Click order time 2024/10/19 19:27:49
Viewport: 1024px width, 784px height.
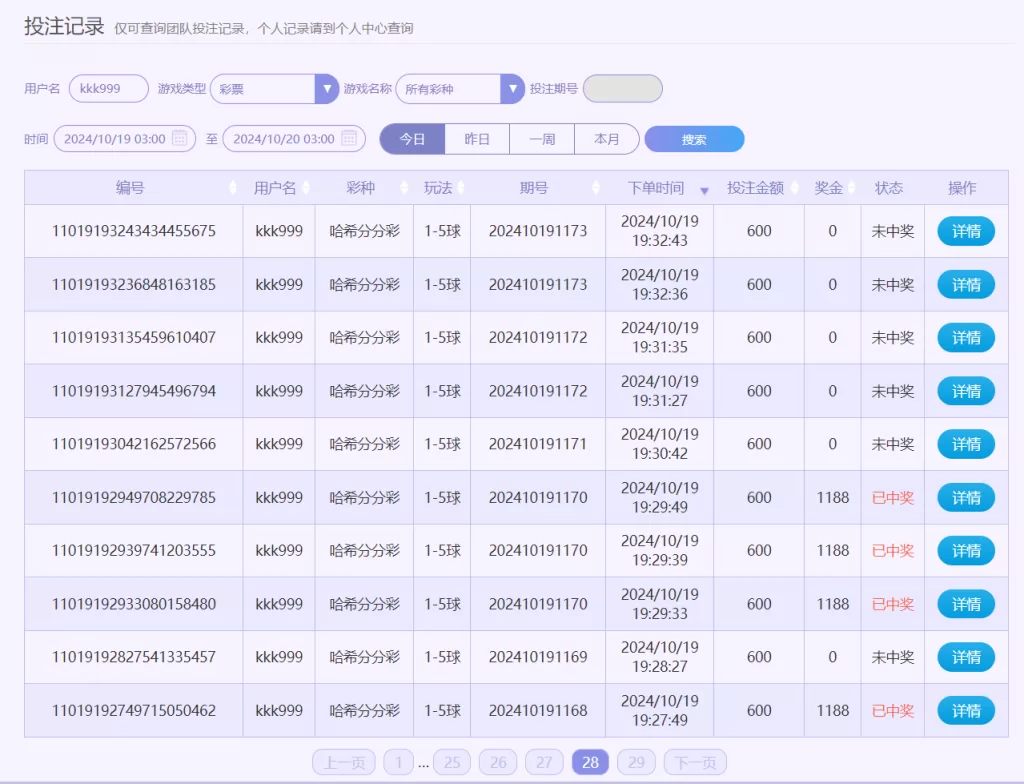660,711
